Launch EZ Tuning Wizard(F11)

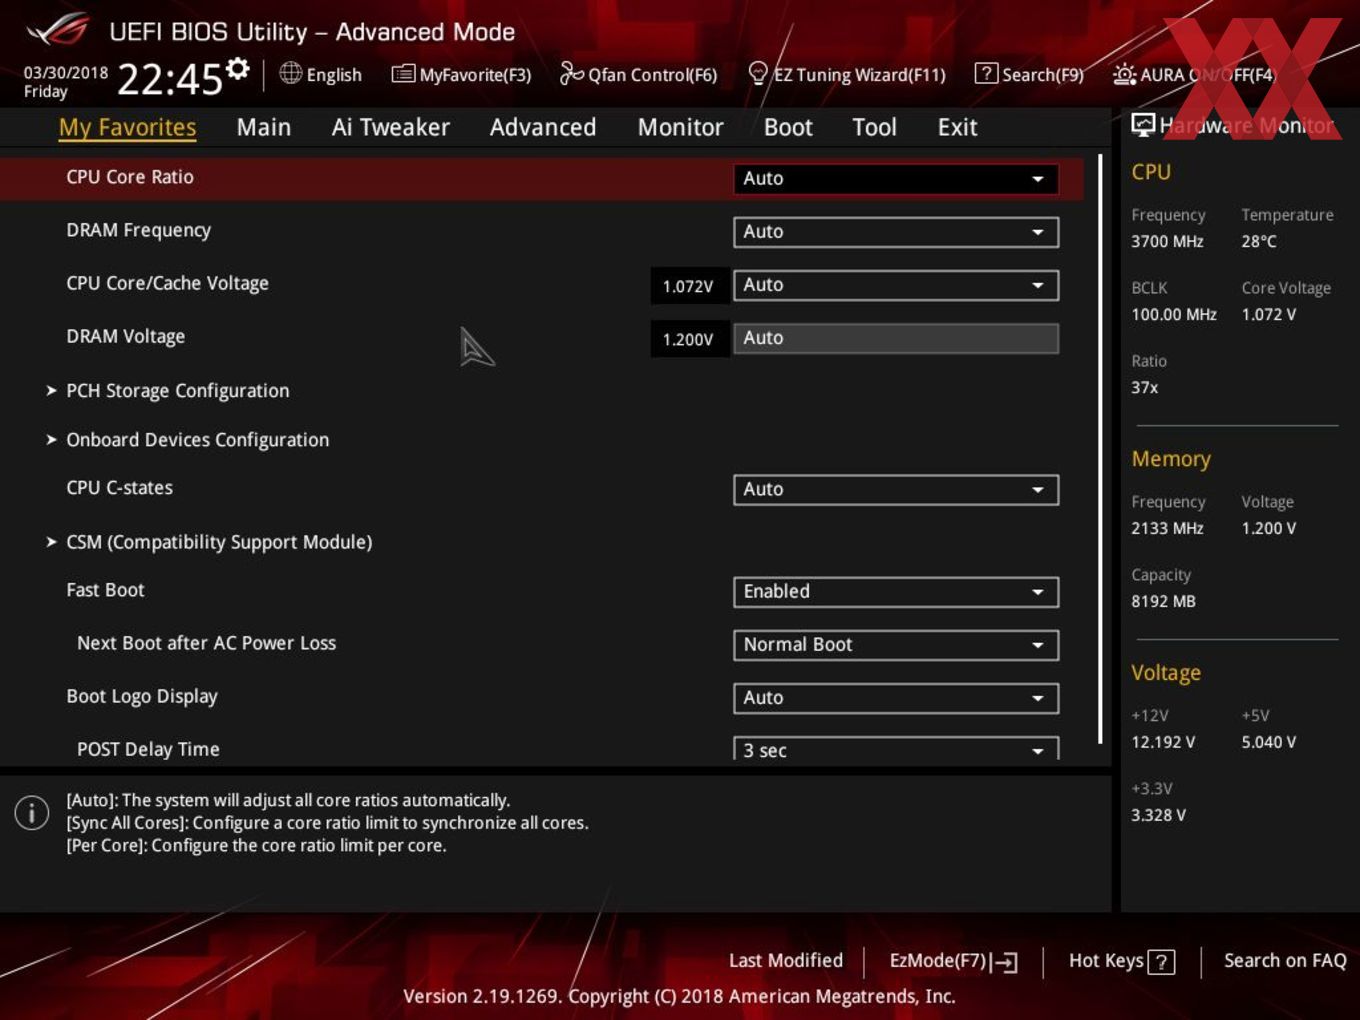(x=846, y=75)
